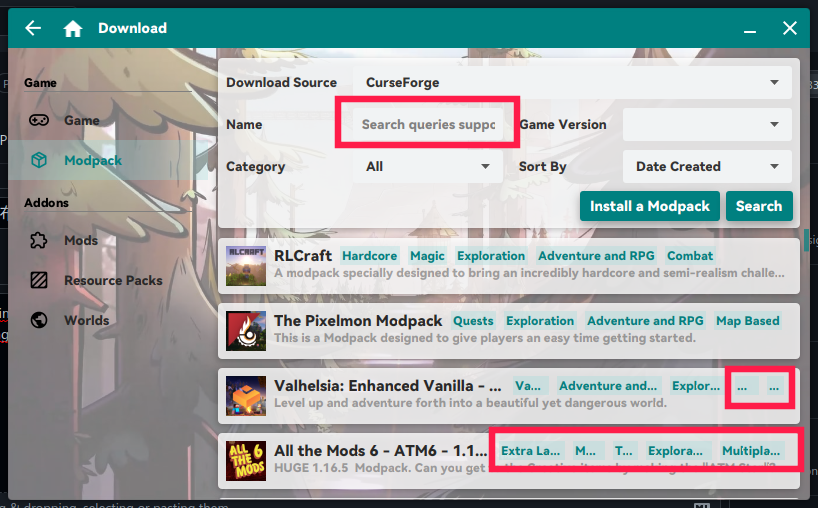Open All the Mods 6 thumbnail

click(246, 461)
